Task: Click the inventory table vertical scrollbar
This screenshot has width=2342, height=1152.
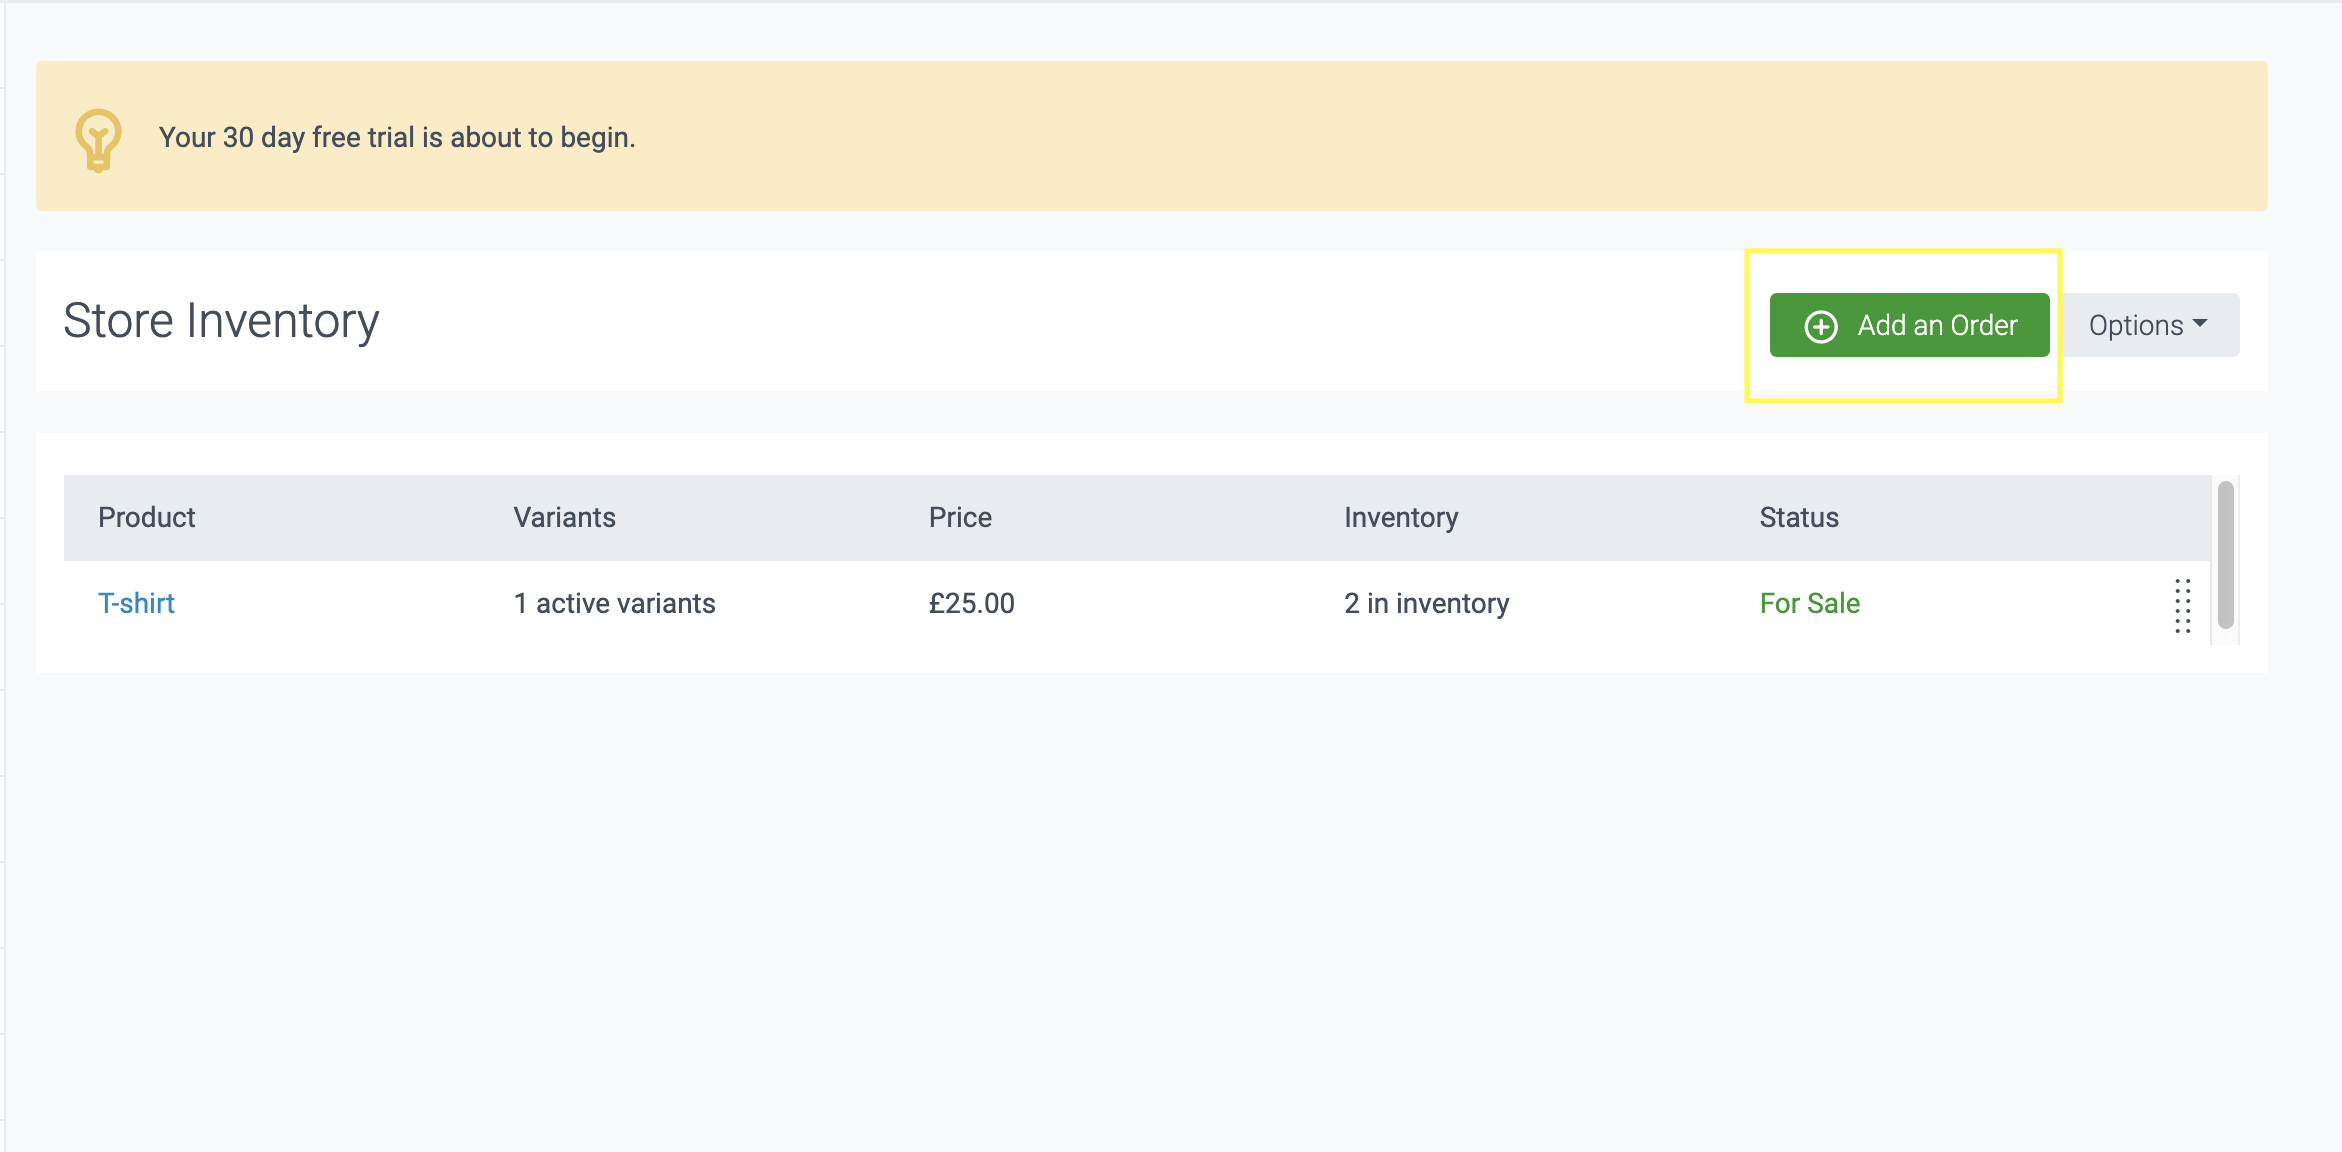Action: [2225, 555]
